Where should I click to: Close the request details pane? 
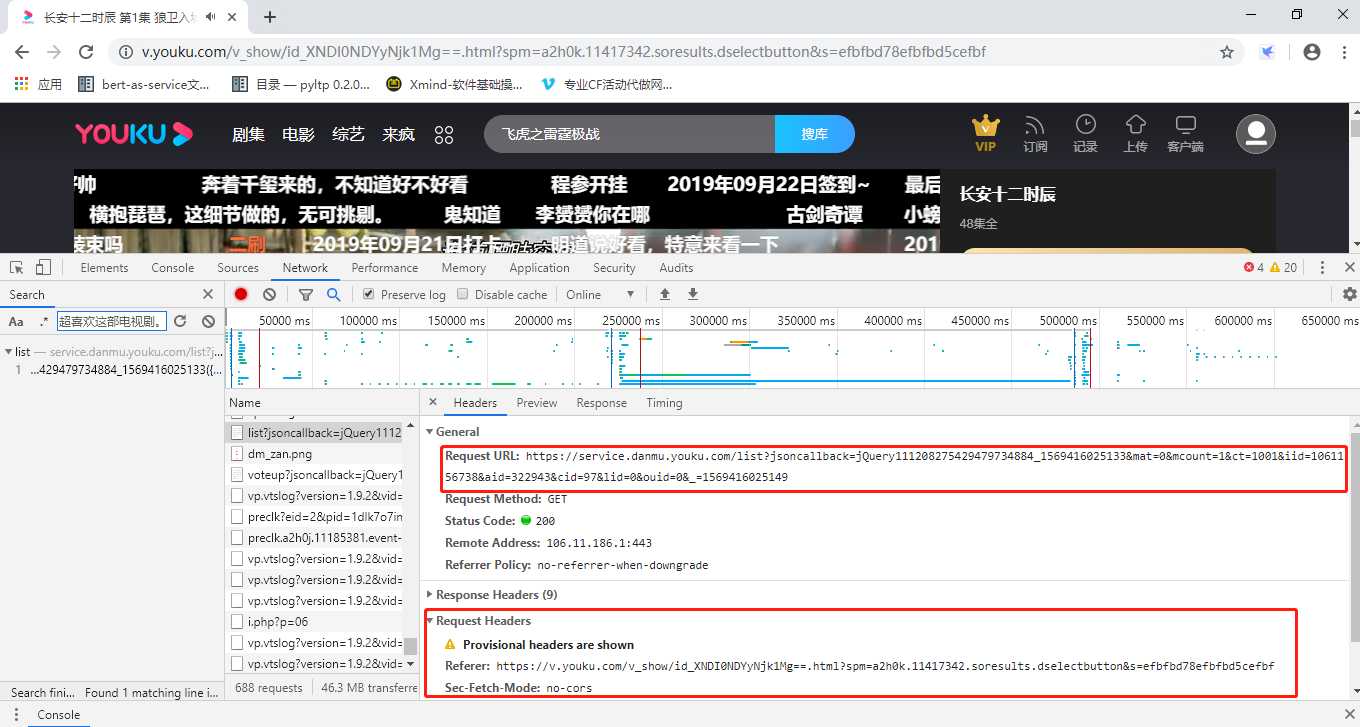click(x=433, y=402)
